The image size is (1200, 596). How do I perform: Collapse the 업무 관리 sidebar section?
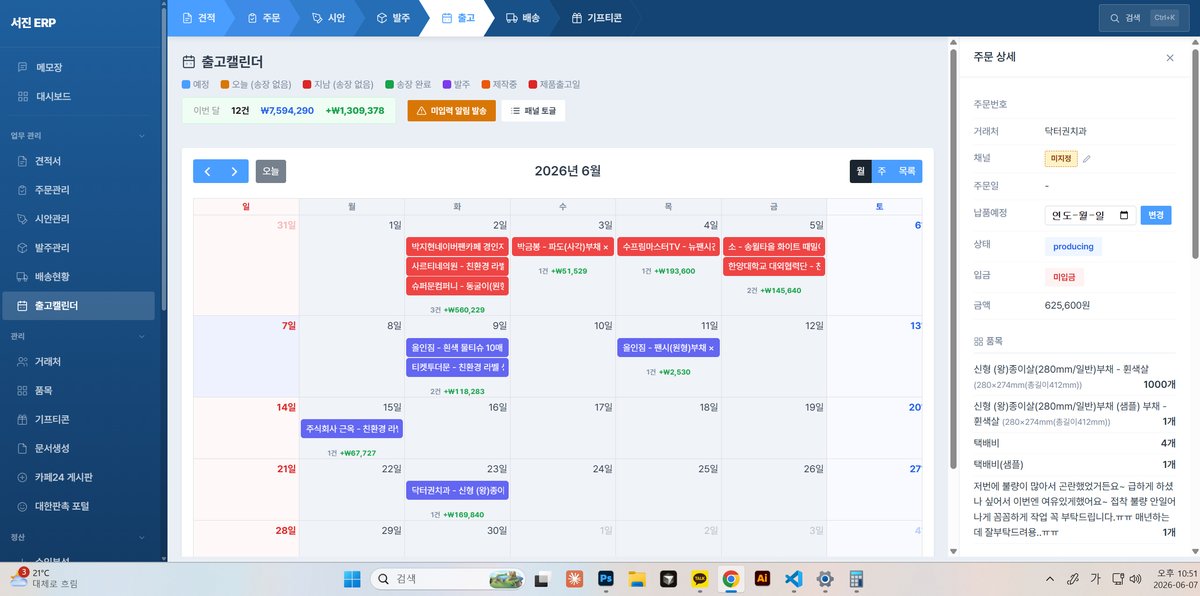[x=141, y=135]
